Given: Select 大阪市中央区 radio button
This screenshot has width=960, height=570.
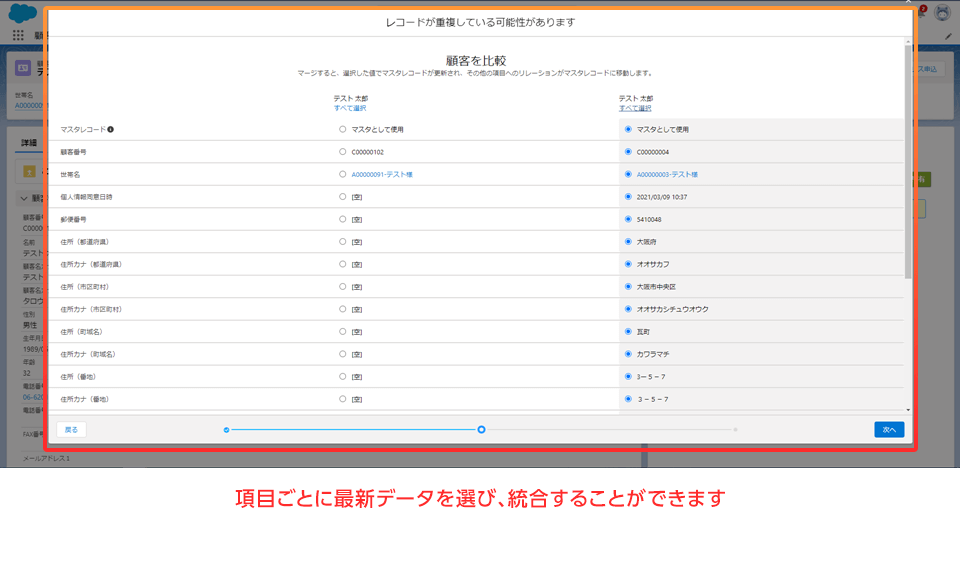Looking at the screenshot, I should [x=628, y=287].
